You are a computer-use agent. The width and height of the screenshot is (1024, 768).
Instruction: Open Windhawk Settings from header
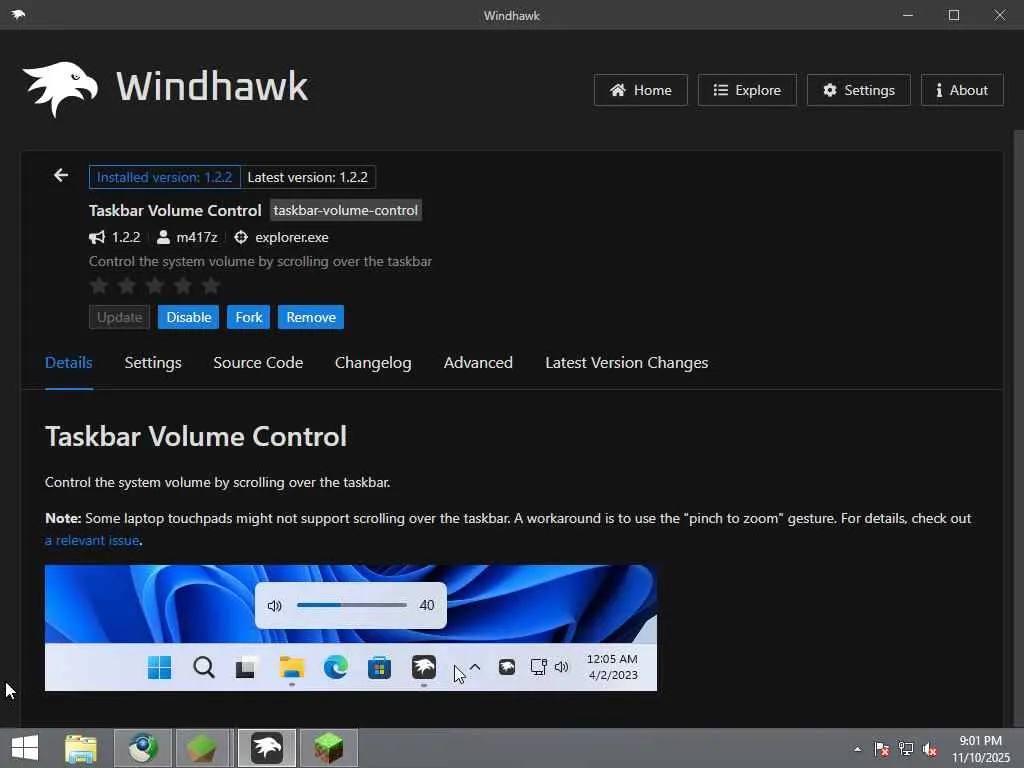858,90
